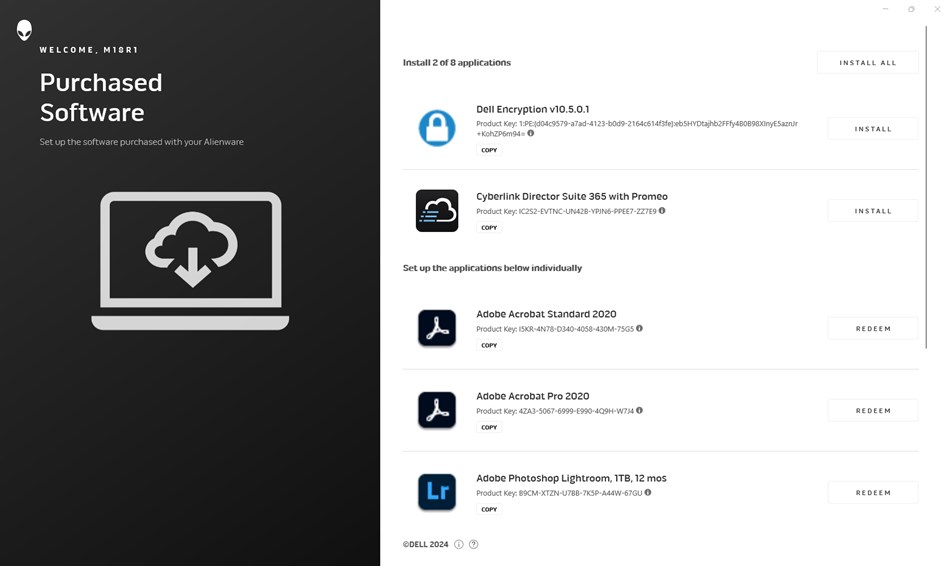Show info for Acrobat Pro product key
The height and width of the screenshot is (566, 950).
pyautogui.click(x=639, y=410)
